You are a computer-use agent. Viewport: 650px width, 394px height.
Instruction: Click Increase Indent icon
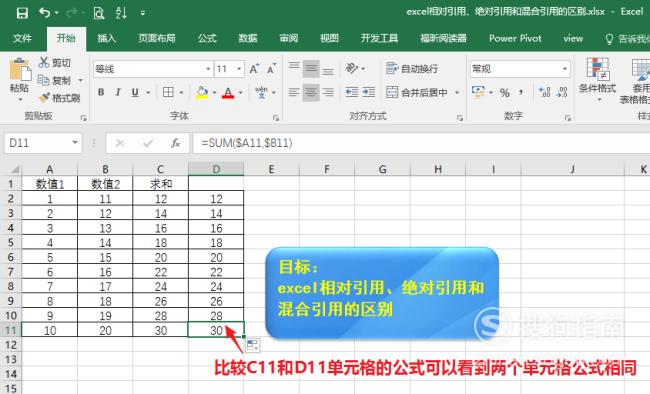coord(369,92)
